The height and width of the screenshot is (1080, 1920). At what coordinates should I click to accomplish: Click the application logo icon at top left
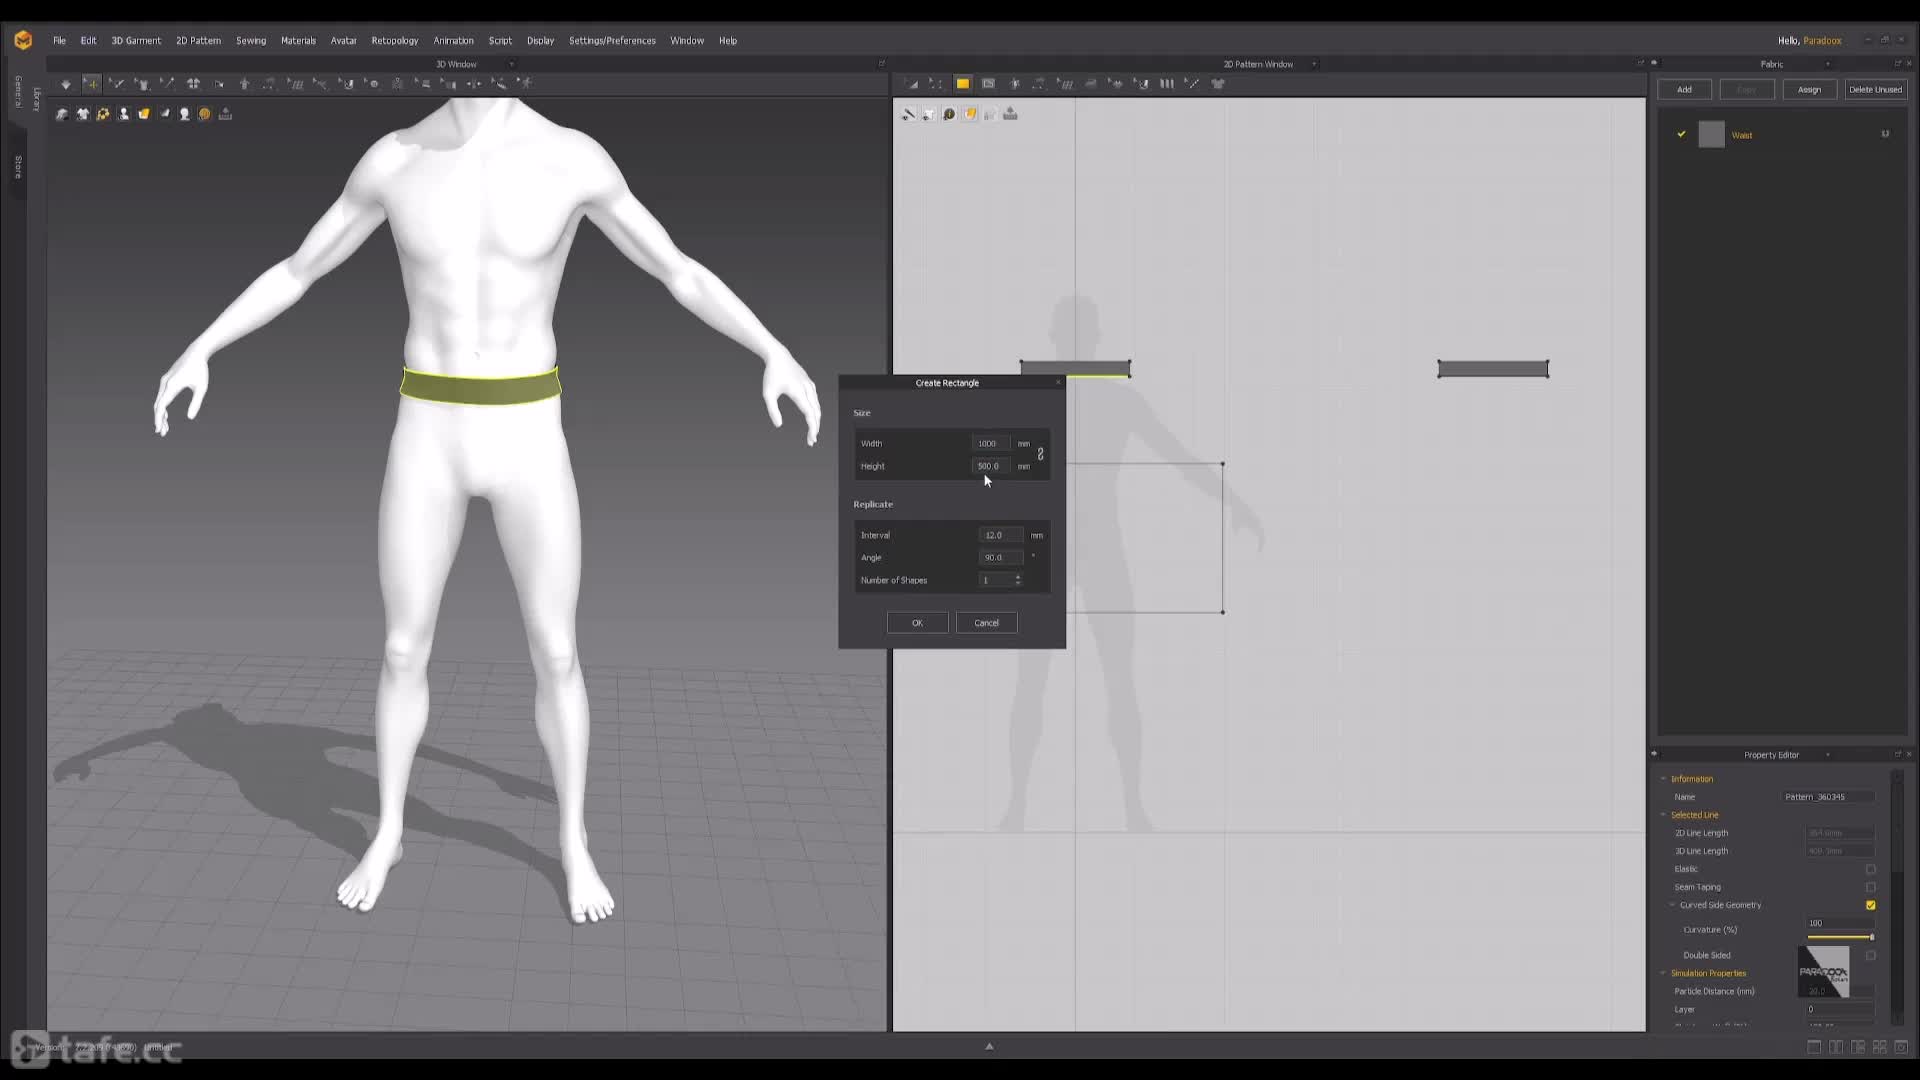pyautogui.click(x=23, y=40)
